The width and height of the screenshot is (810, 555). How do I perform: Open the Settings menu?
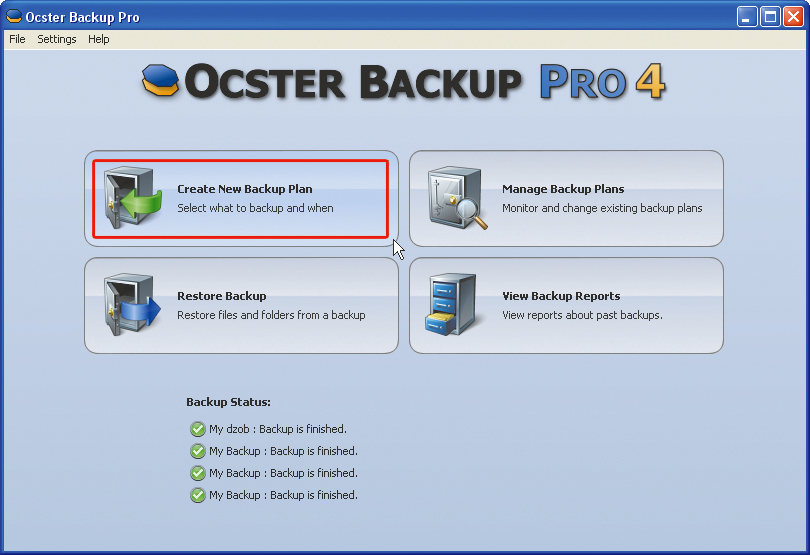coord(57,39)
